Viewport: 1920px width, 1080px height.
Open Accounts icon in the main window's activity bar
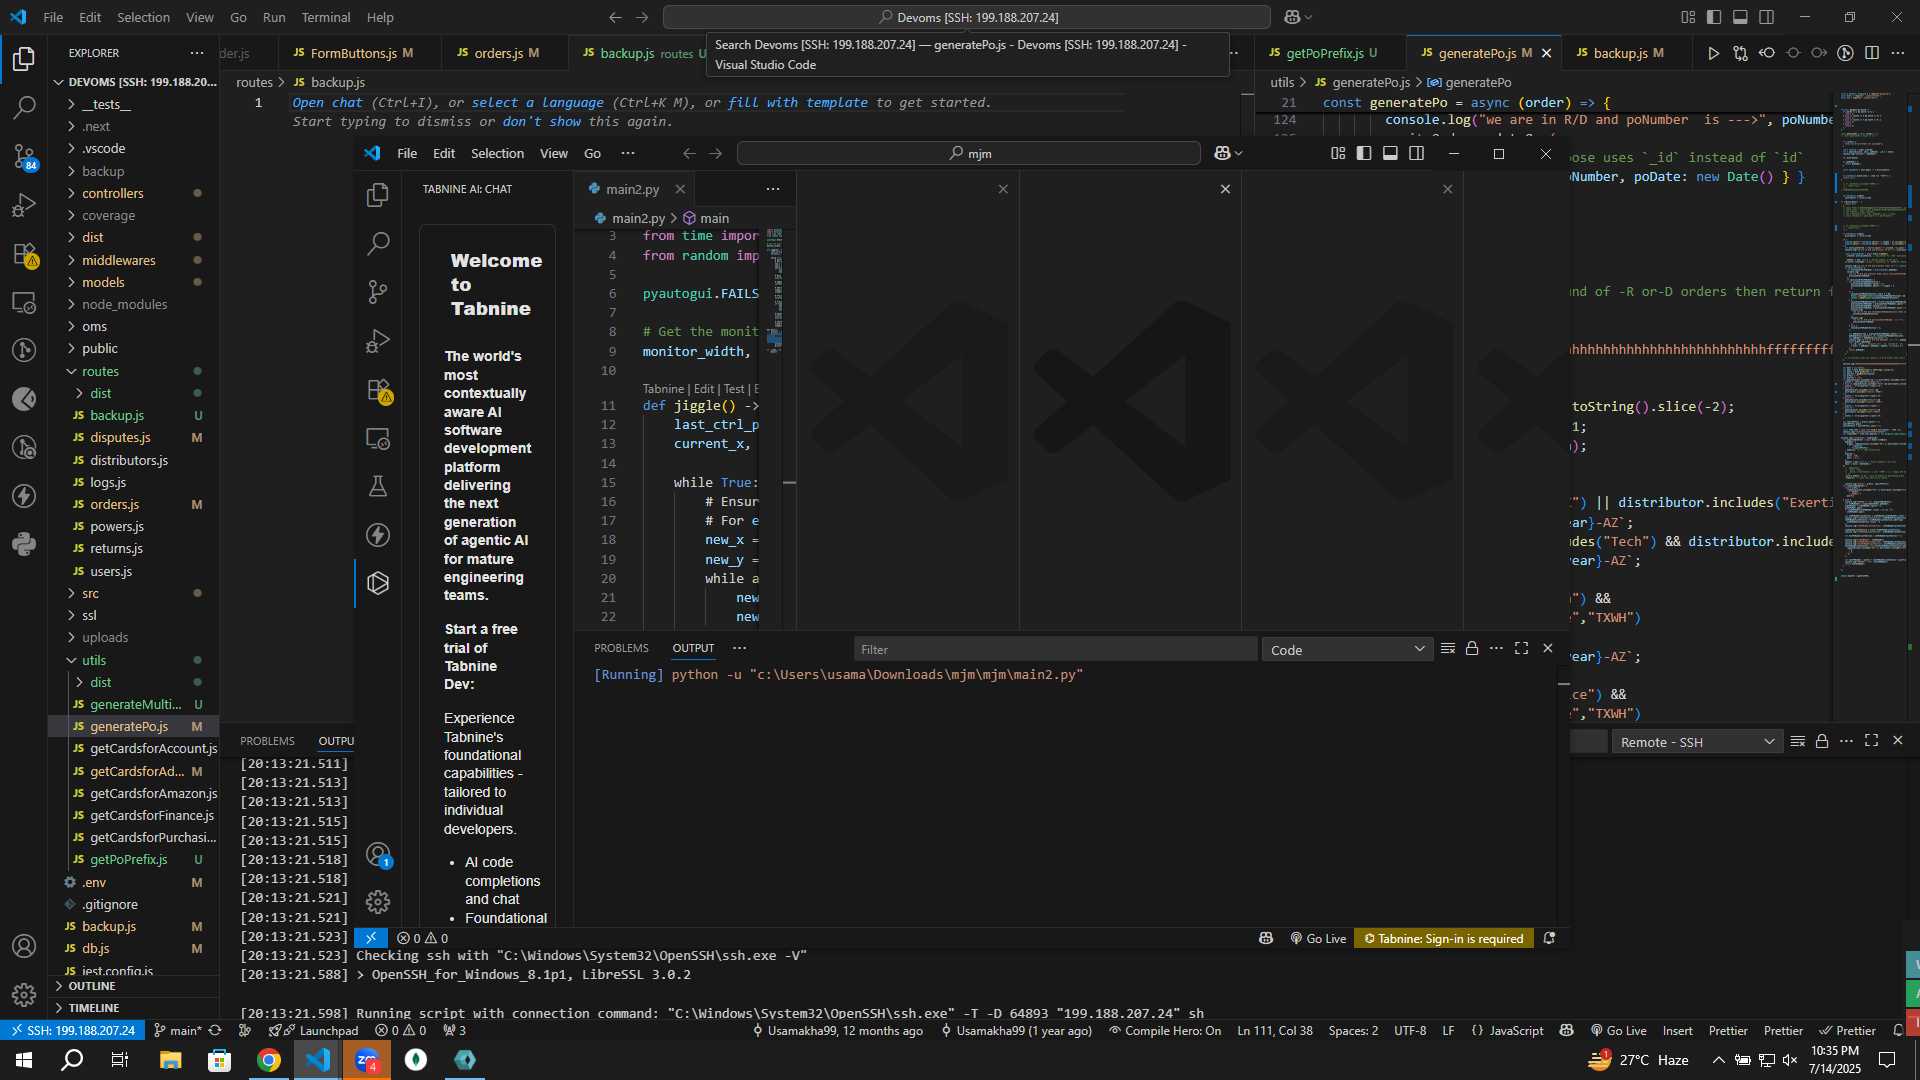click(x=24, y=946)
